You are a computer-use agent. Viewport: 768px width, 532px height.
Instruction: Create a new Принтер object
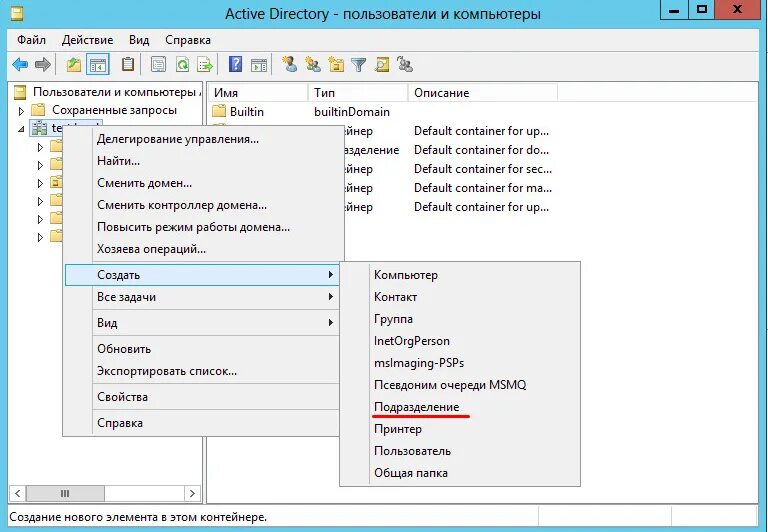(x=460, y=429)
